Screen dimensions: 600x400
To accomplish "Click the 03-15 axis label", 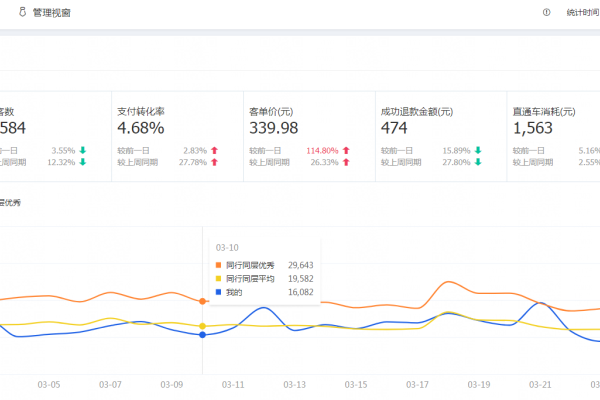I will [356, 385].
